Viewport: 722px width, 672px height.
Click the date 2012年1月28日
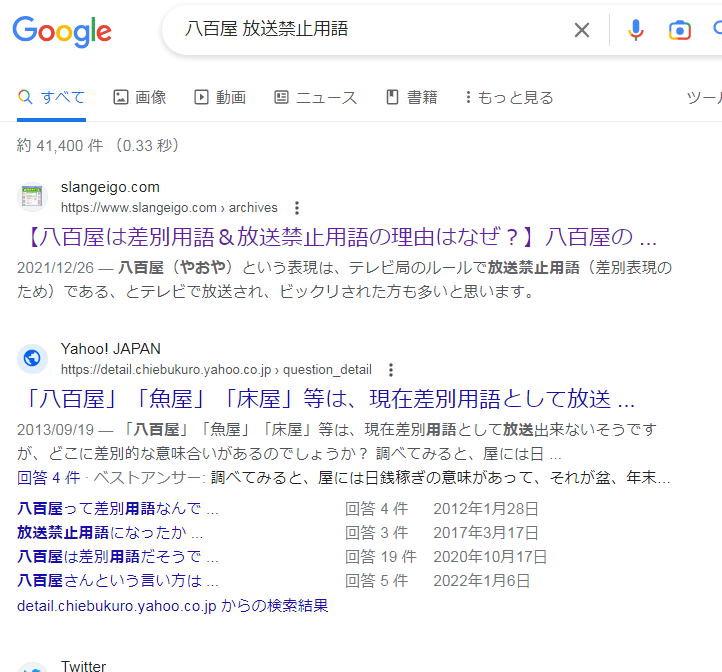click(x=486, y=509)
